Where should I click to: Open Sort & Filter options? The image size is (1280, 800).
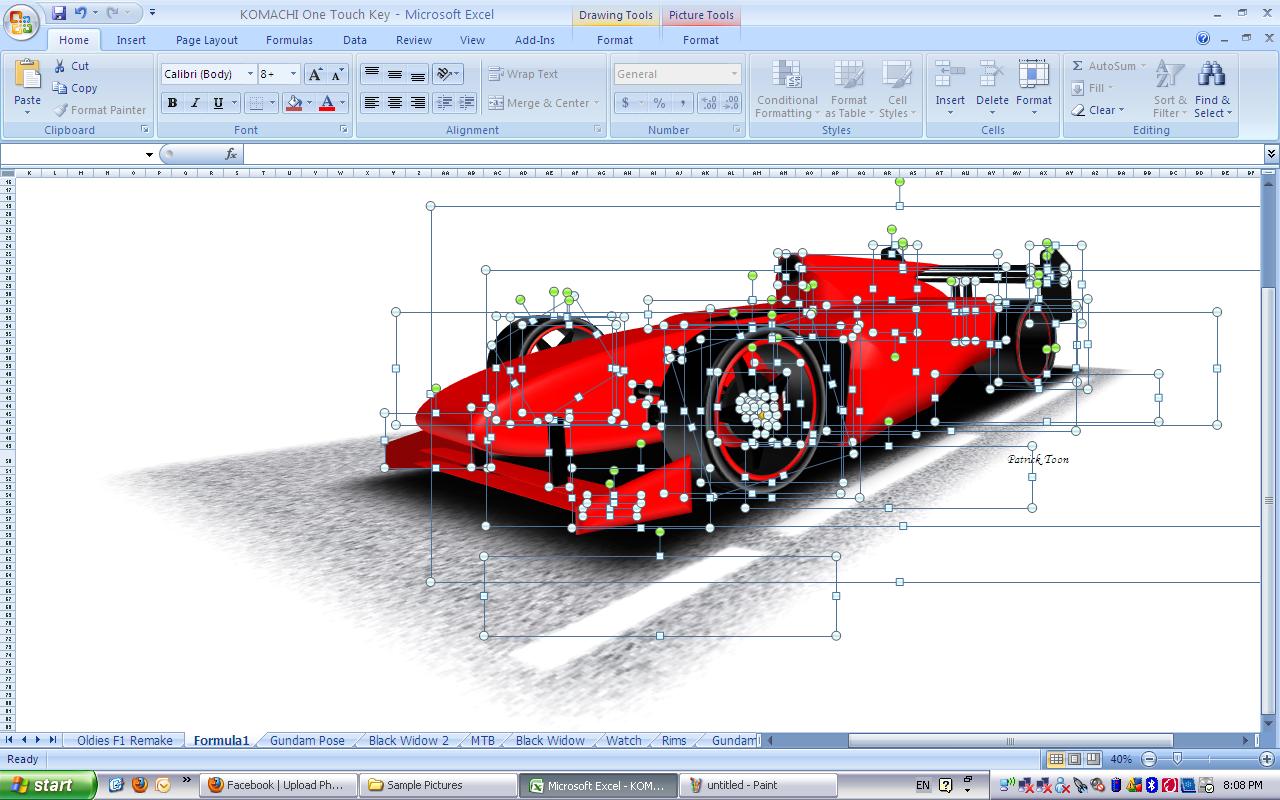pyautogui.click(x=1168, y=88)
